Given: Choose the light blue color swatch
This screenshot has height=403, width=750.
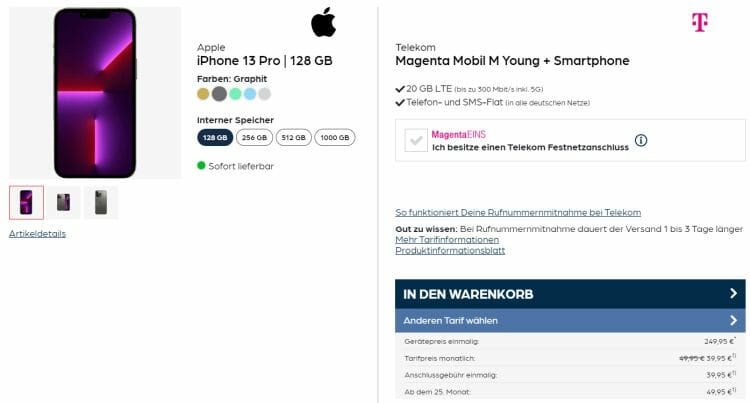Looking at the screenshot, I should (x=249, y=94).
